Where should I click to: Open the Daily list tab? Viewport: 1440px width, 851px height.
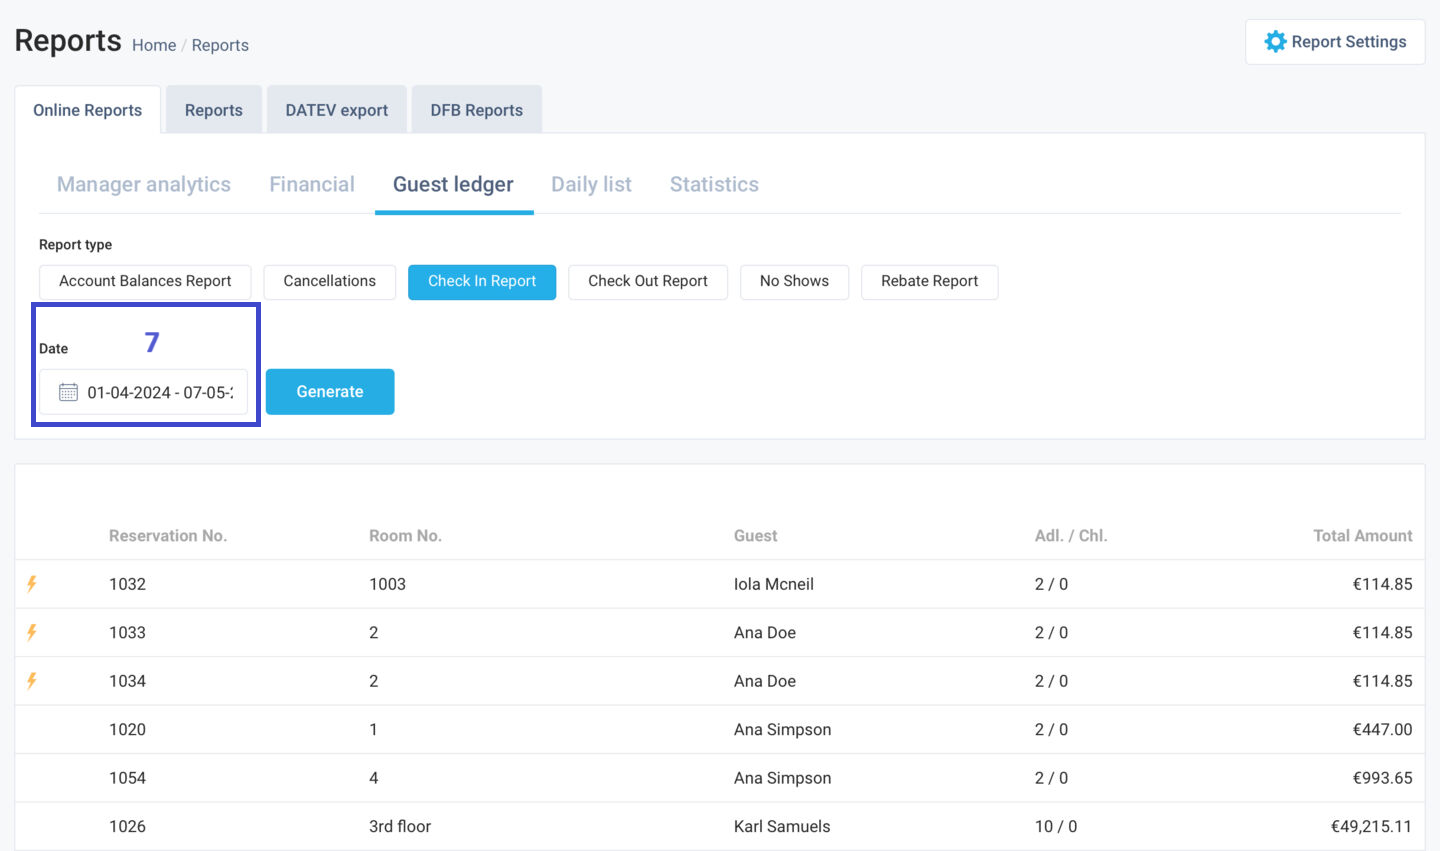click(x=591, y=184)
